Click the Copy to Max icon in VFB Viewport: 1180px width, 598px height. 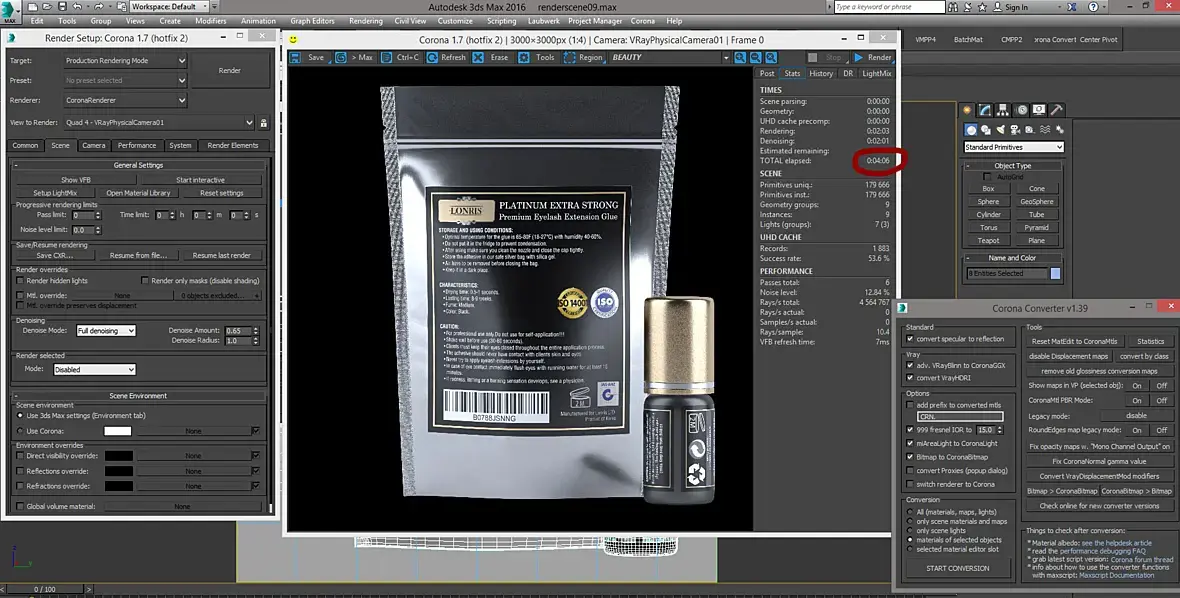click(341, 57)
